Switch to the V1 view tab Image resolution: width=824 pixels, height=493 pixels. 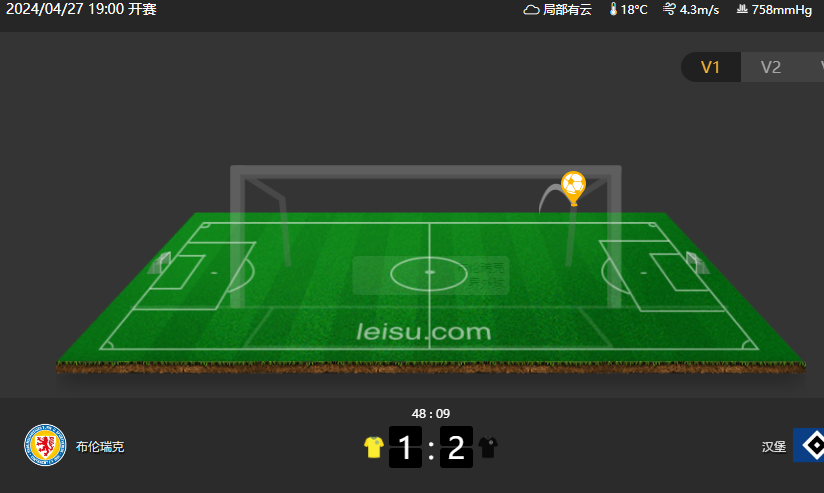click(710, 67)
